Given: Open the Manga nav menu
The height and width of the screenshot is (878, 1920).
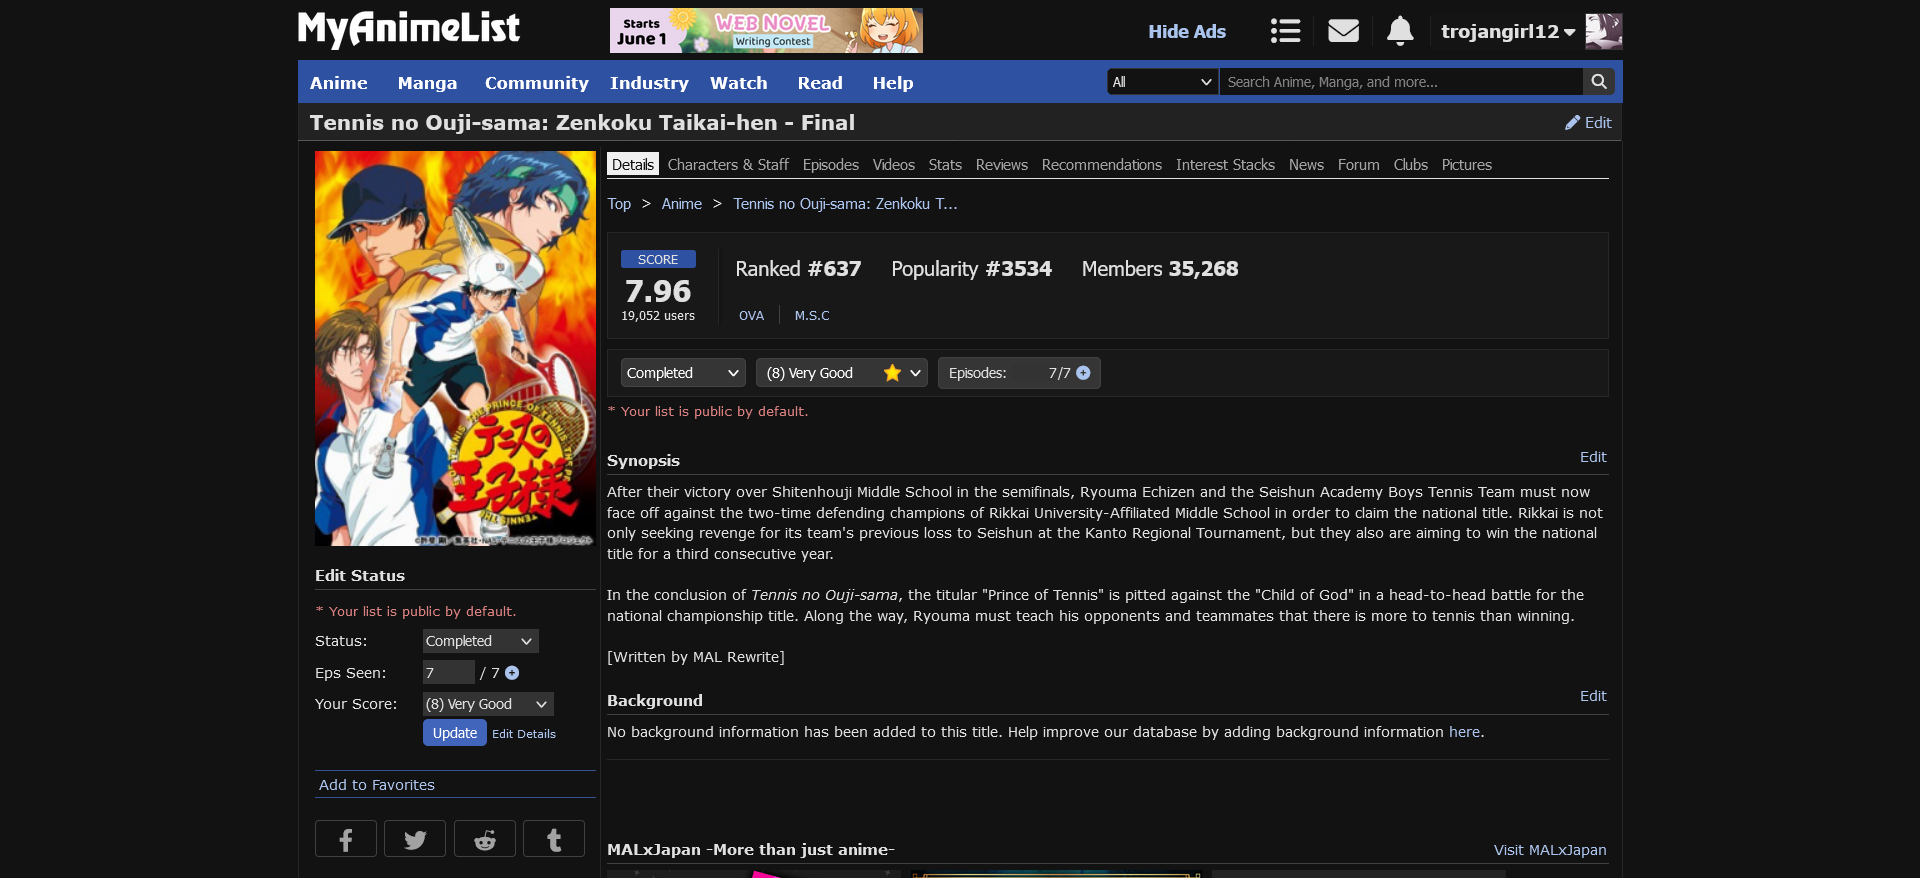Looking at the screenshot, I should click(x=427, y=83).
